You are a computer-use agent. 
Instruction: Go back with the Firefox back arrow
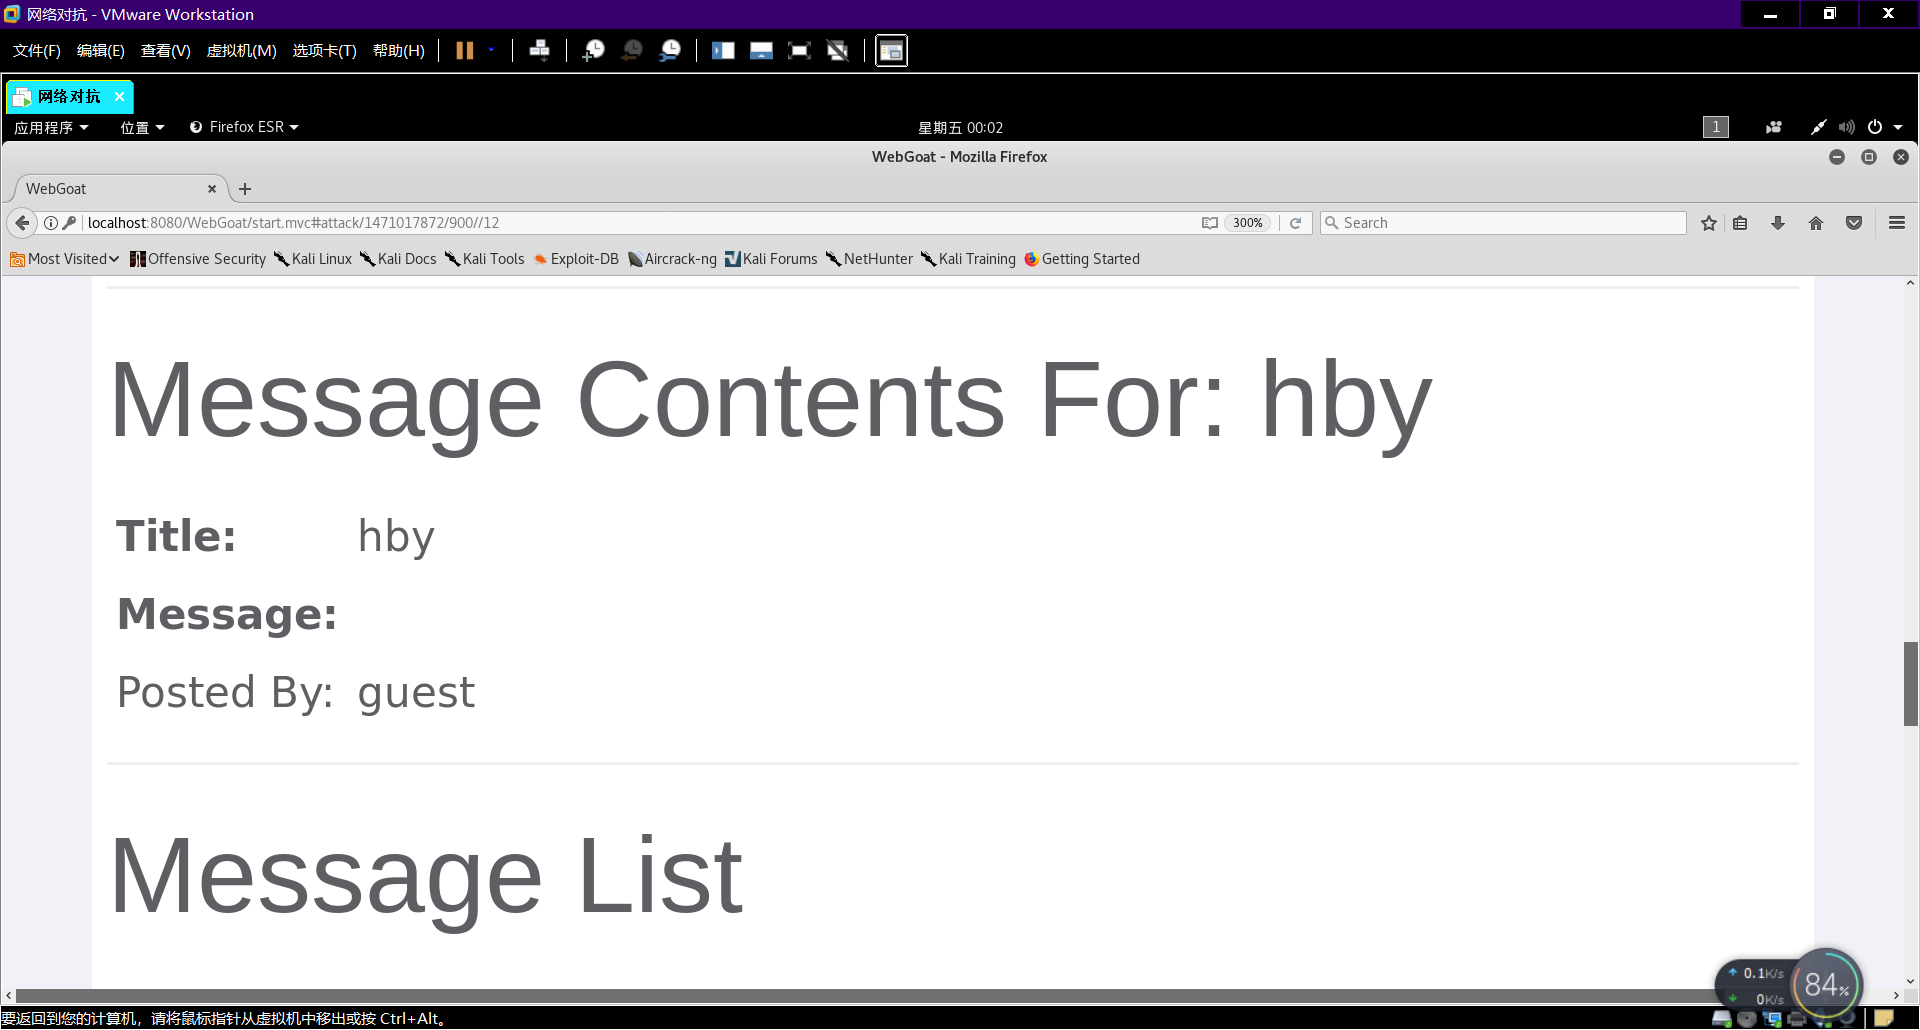(22, 223)
